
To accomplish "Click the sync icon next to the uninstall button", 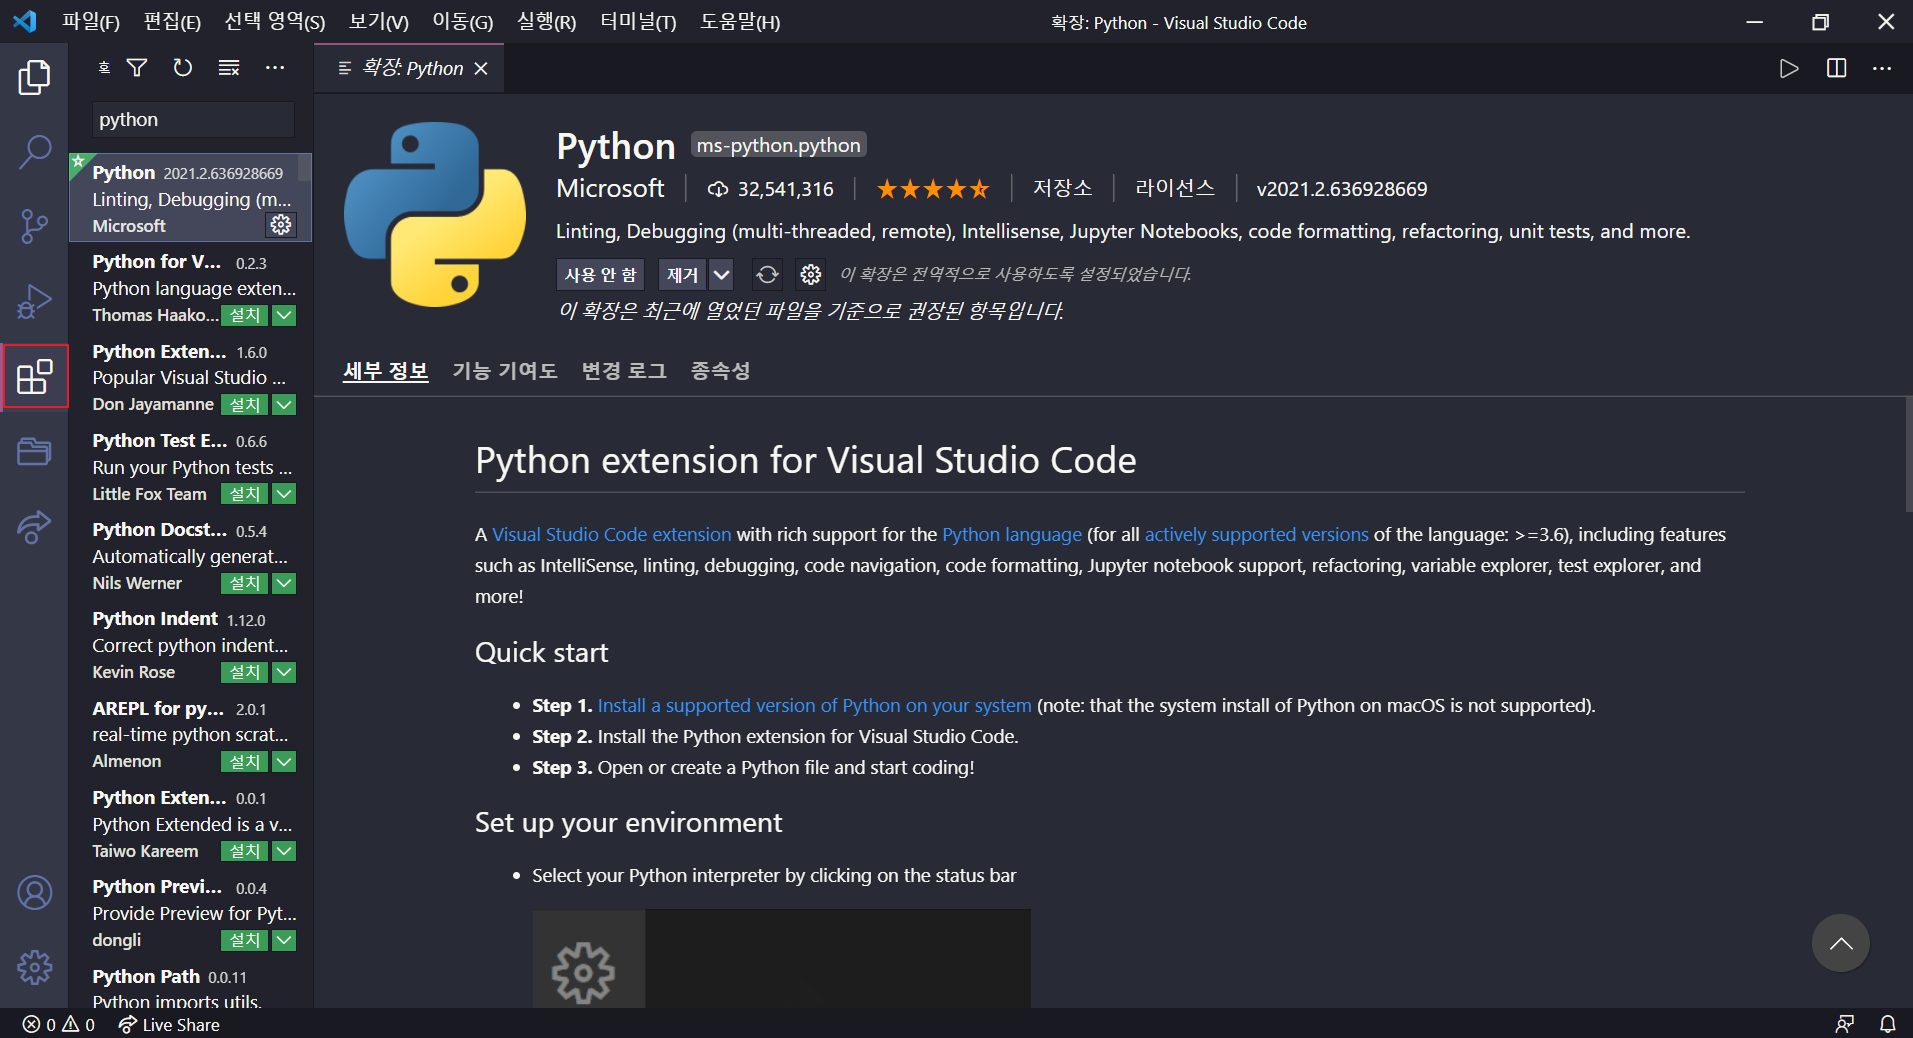I will 767,274.
